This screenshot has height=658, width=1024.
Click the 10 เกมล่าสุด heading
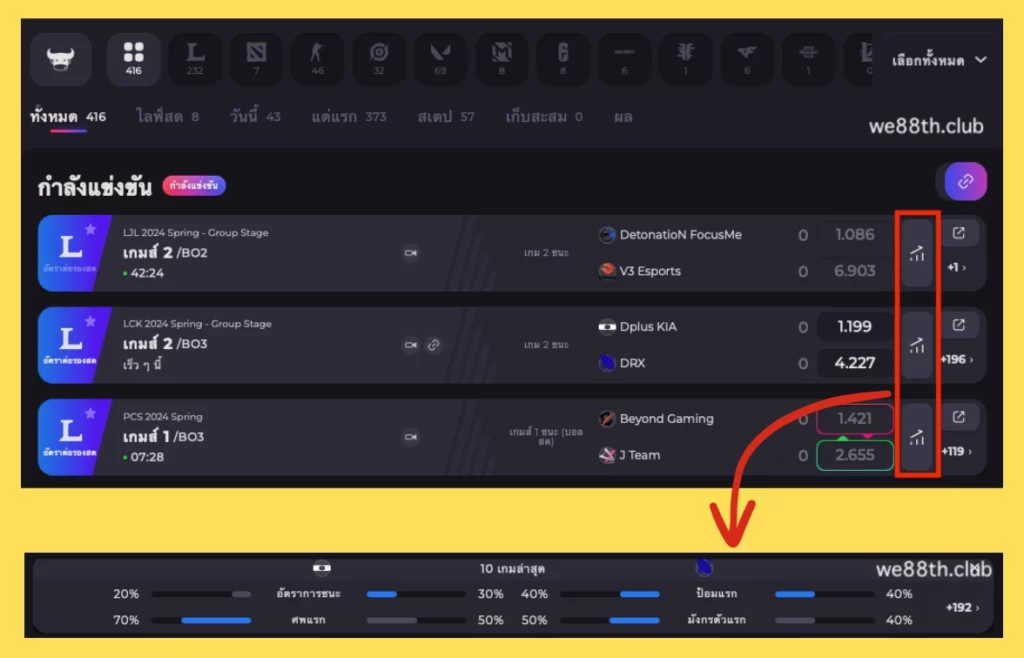click(x=512, y=569)
